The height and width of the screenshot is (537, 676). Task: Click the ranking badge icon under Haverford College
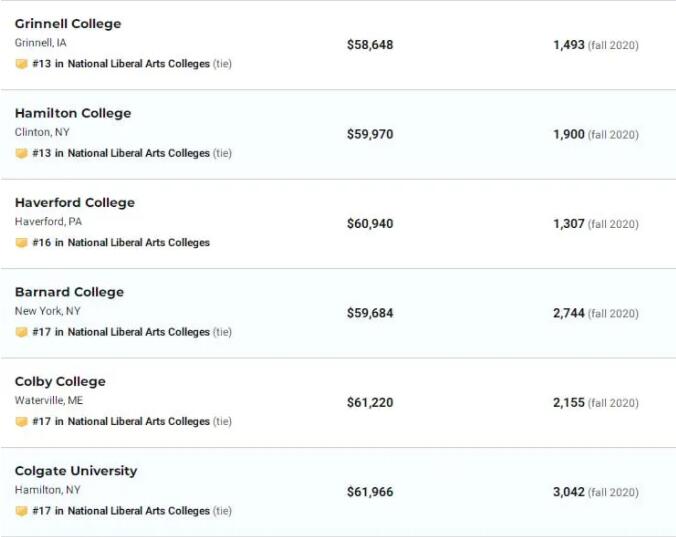(21, 243)
